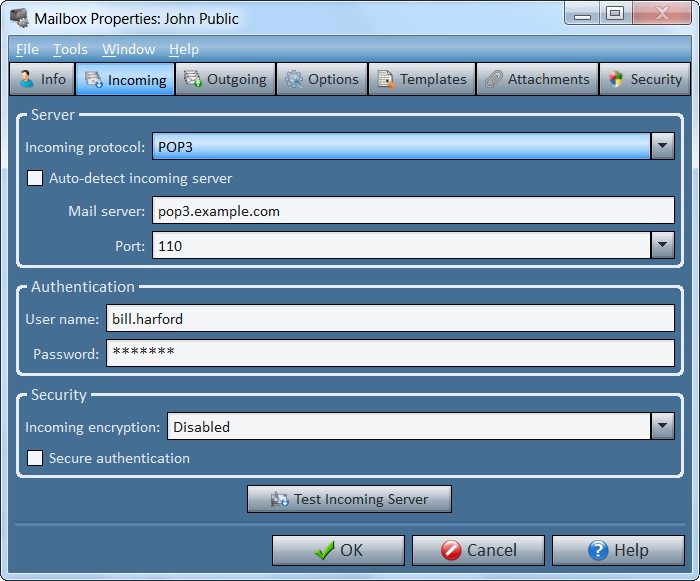The width and height of the screenshot is (700, 581).
Task: Minimize the Mailbox Properties window
Action: tap(582, 14)
